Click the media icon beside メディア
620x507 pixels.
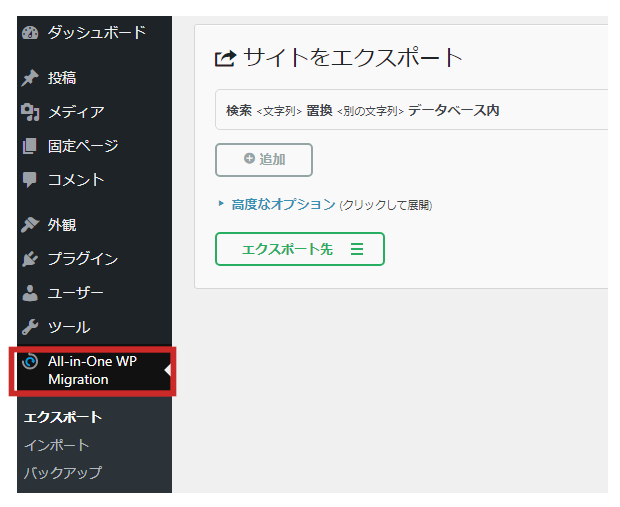[x=30, y=112]
